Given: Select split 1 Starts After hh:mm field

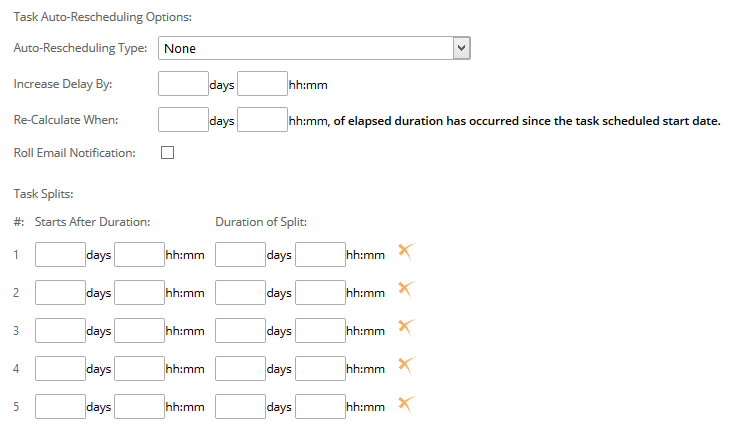Looking at the screenshot, I should [140, 254].
